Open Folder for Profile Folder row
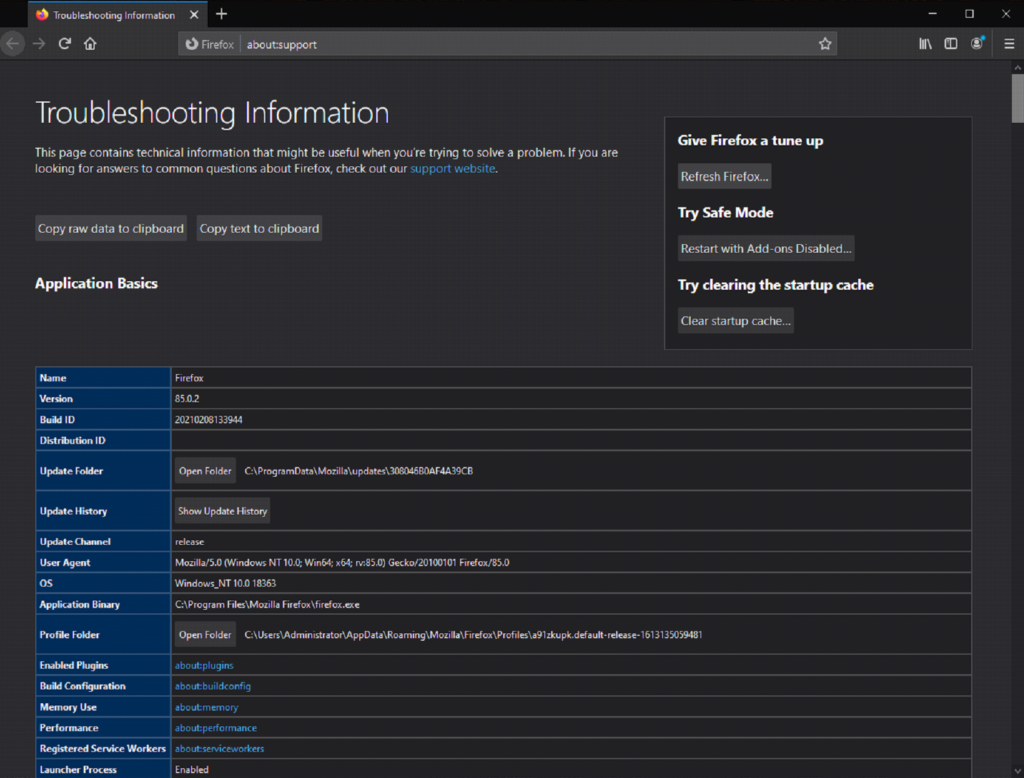The image size is (1024, 778). tap(205, 635)
